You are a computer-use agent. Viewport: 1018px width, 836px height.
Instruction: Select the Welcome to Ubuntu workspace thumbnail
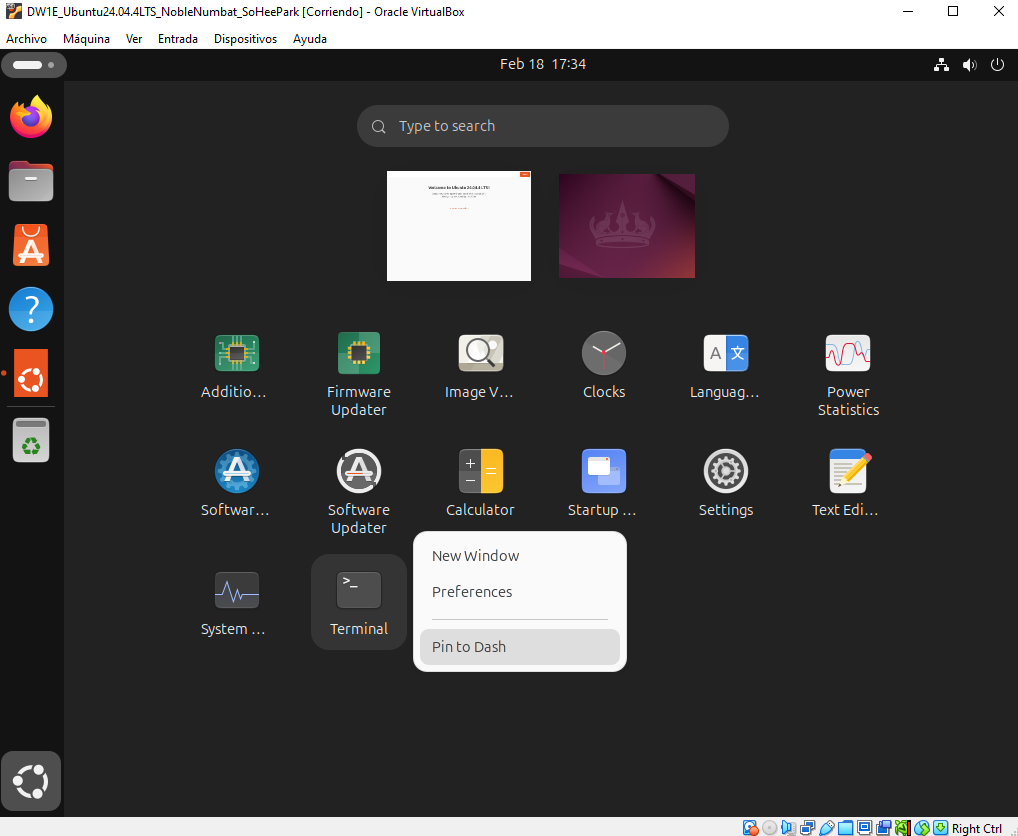(459, 226)
